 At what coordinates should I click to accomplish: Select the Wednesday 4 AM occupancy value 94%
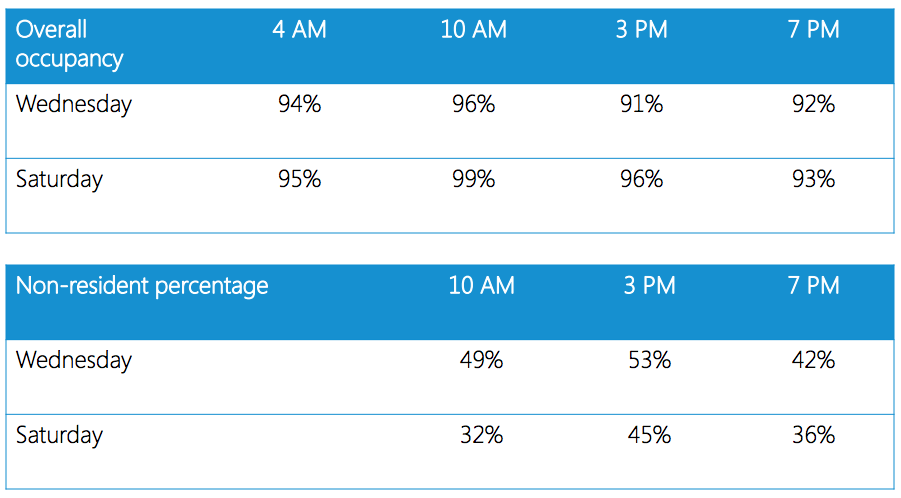[x=300, y=104]
